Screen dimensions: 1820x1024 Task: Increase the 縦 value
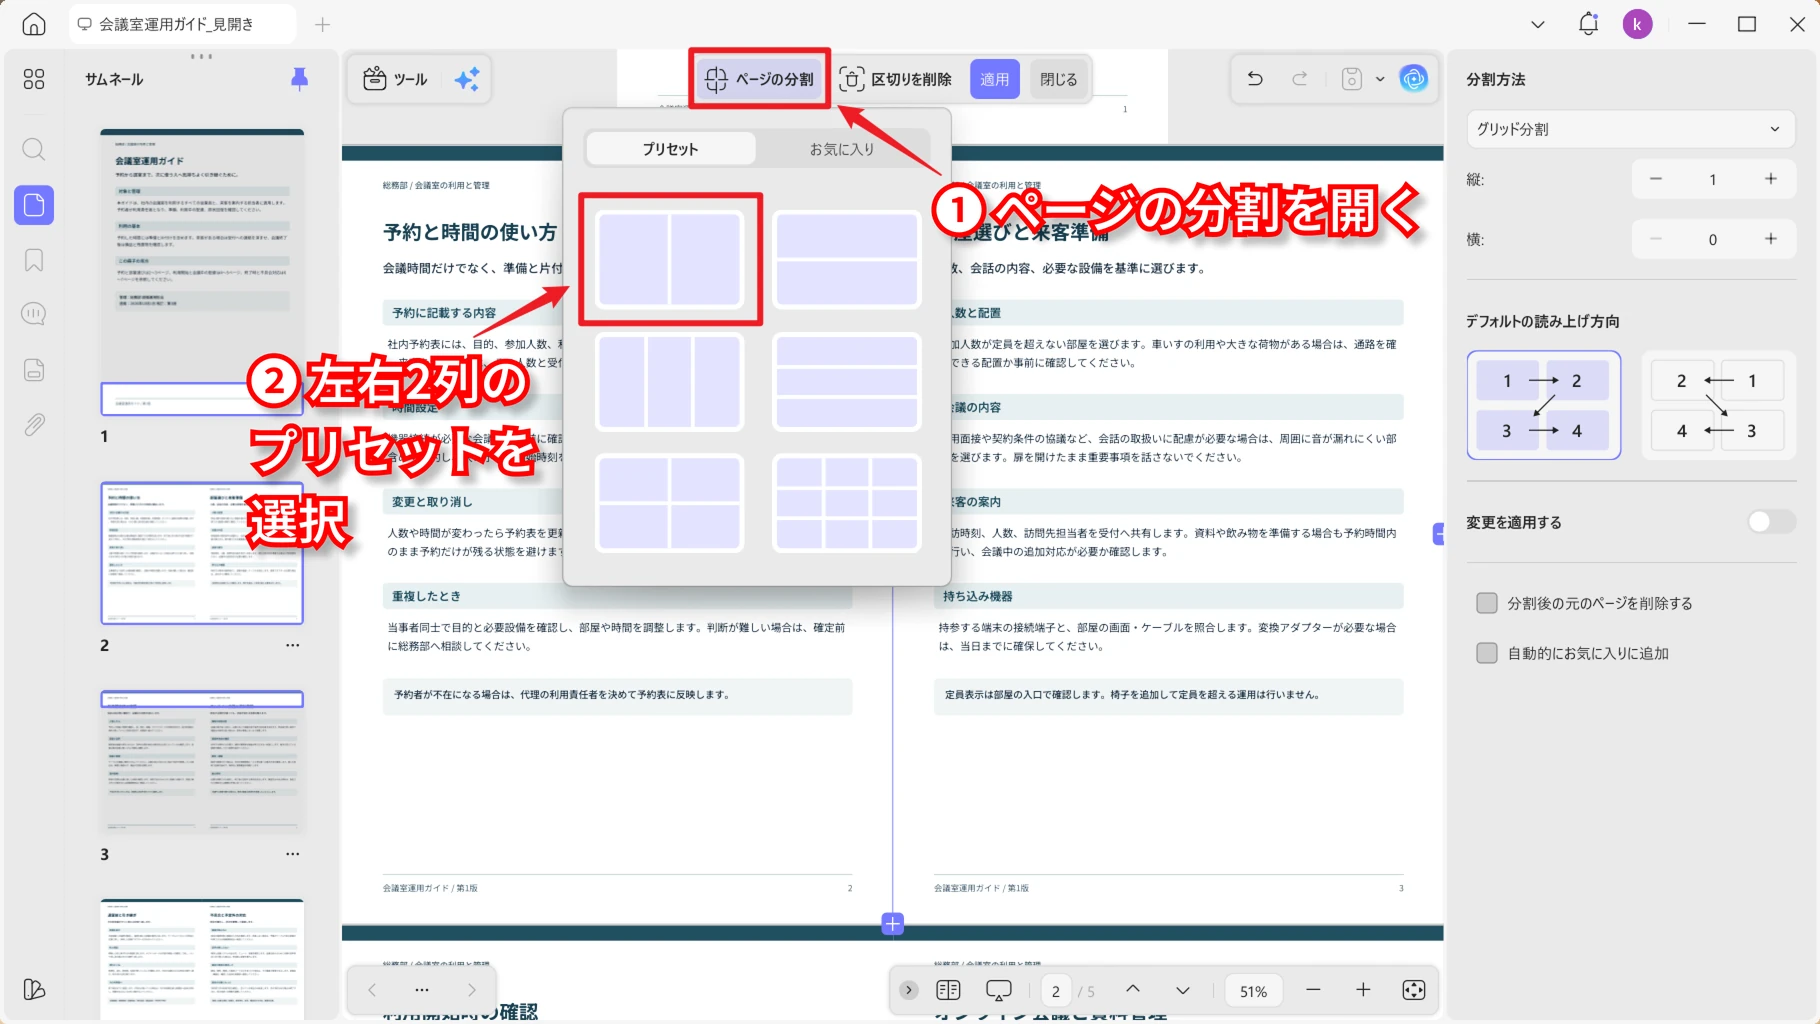click(x=1770, y=179)
